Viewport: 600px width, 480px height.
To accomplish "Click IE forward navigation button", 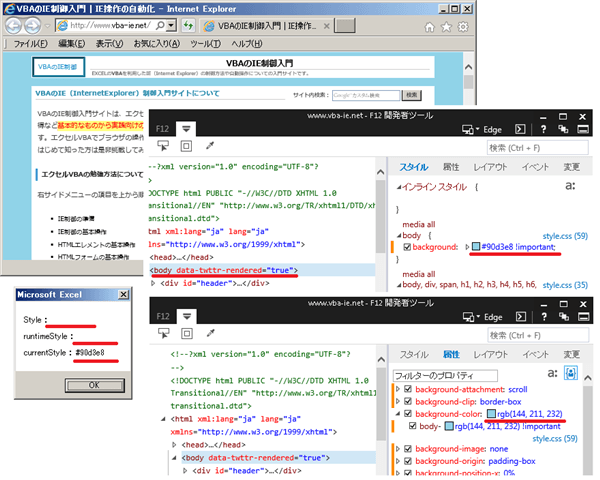I will click(x=32, y=26).
